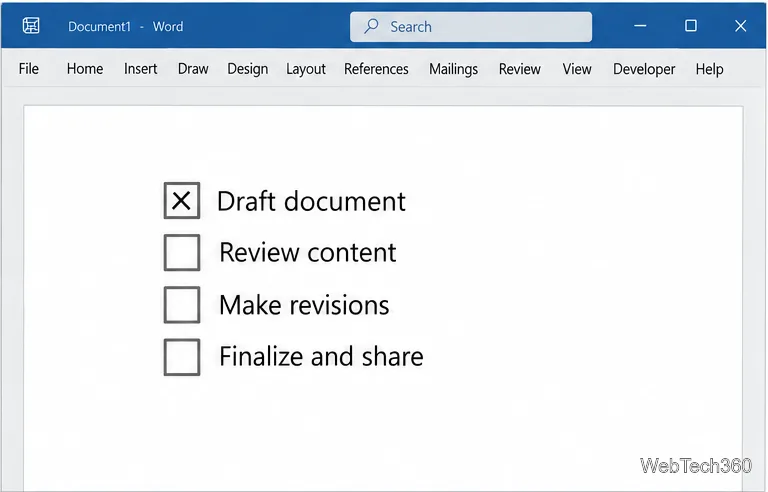Open the Insert tab
The image size is (768, 492).
pyautogui.click(x=141, y=69)
